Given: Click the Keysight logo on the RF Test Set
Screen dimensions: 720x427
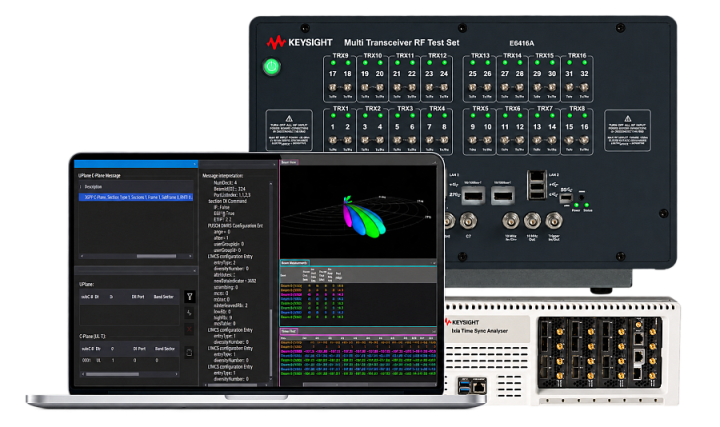Looking at the screenshot, I should pos(299,43).
